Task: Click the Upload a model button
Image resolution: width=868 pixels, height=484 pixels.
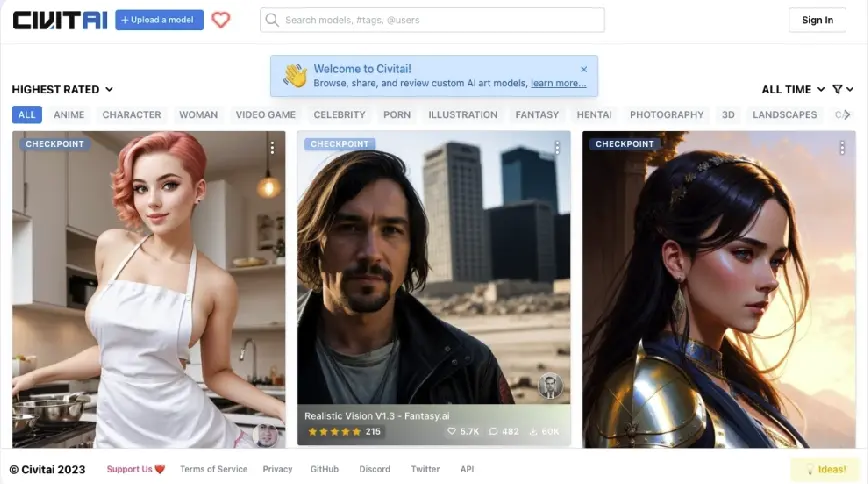Action: (x=159, y=20)
